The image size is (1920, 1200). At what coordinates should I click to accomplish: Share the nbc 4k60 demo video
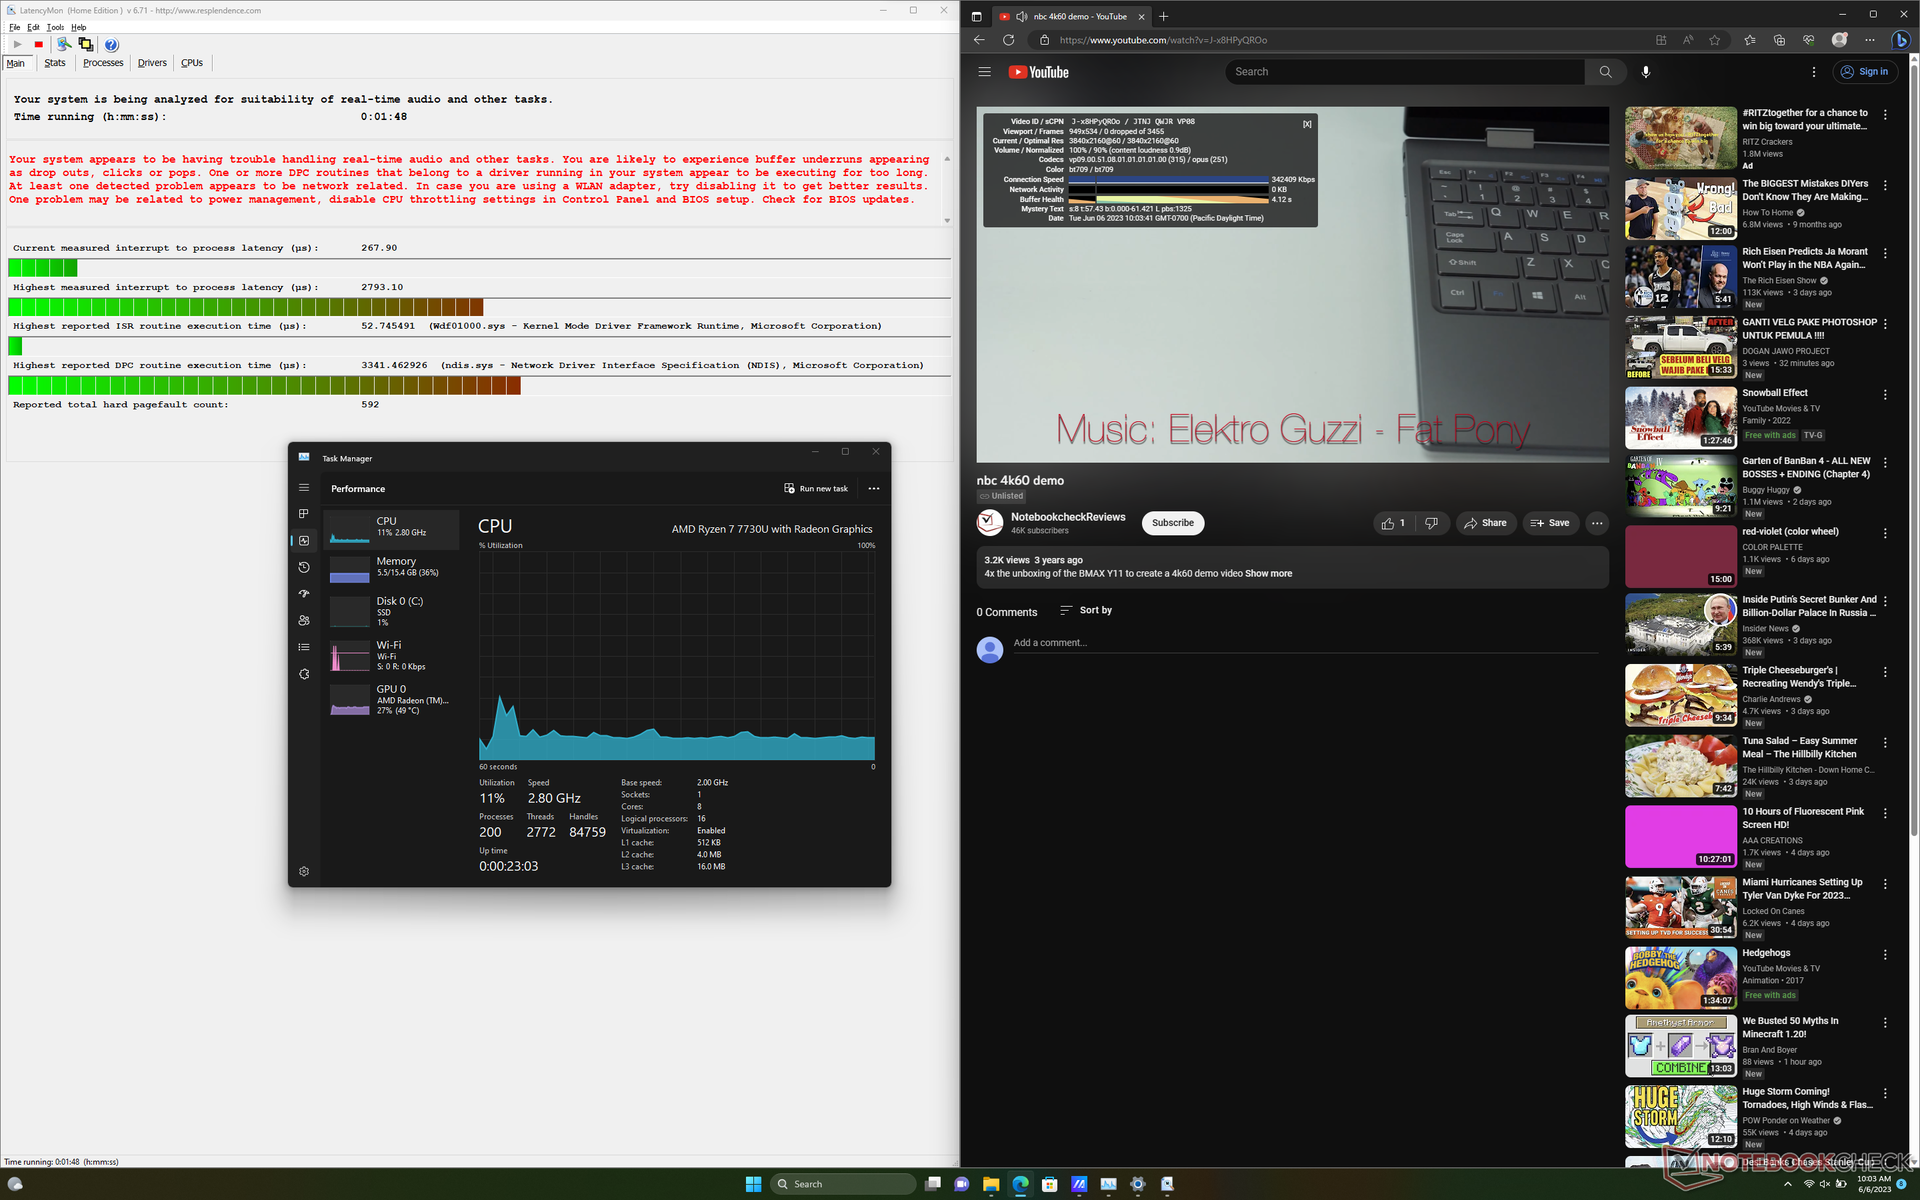point(1485,523)
